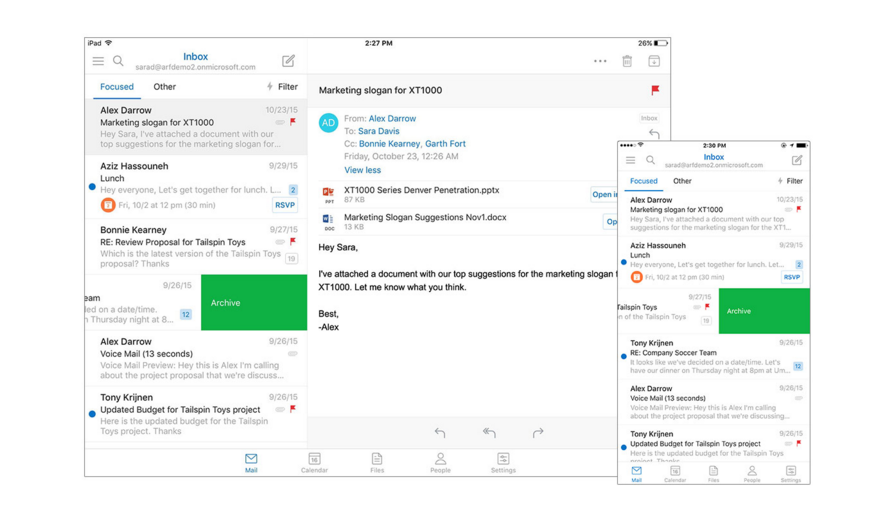Toggle flag on Tony Krijnen Updated Budget row
The width and height of the screenshot is (885, 524).
click(x=293, y=409)
